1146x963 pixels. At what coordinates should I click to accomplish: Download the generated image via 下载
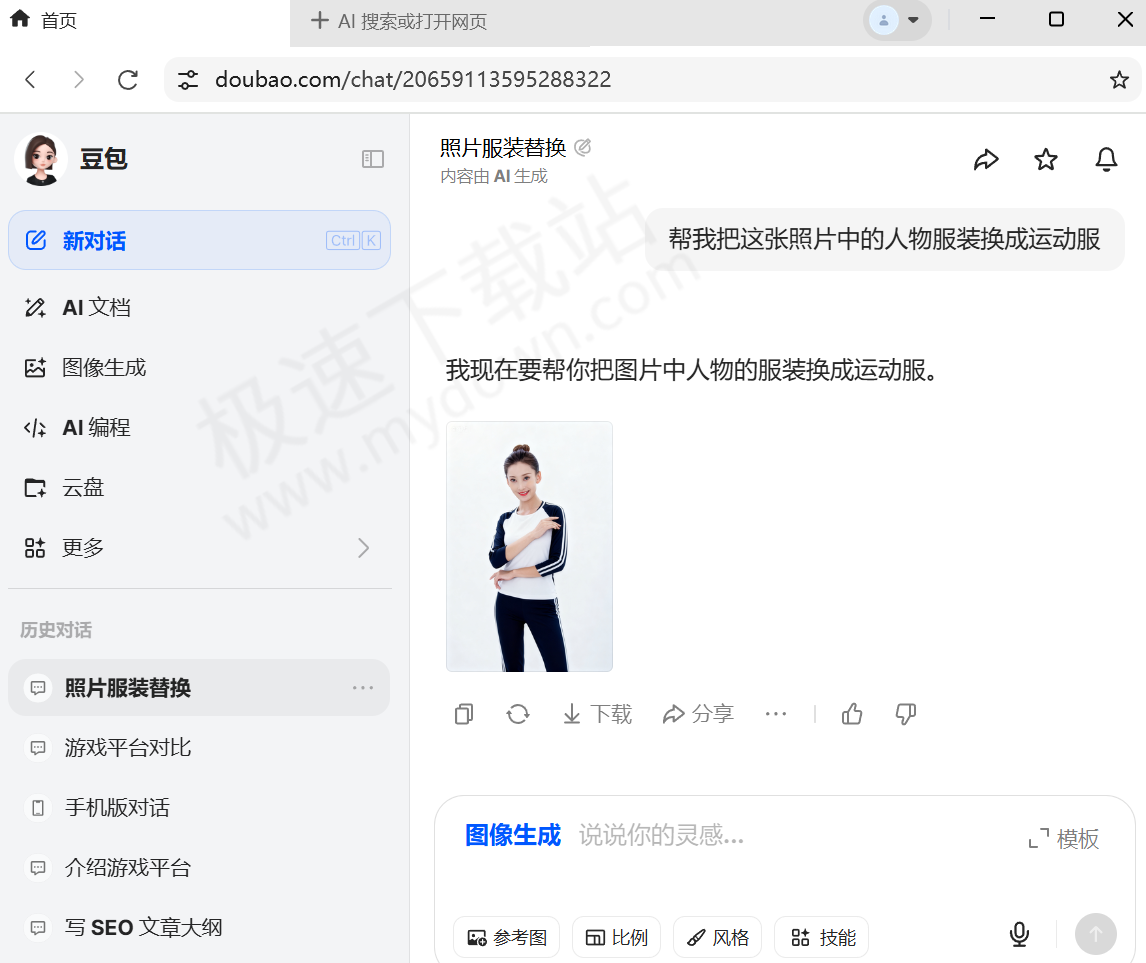pos(596,713)
